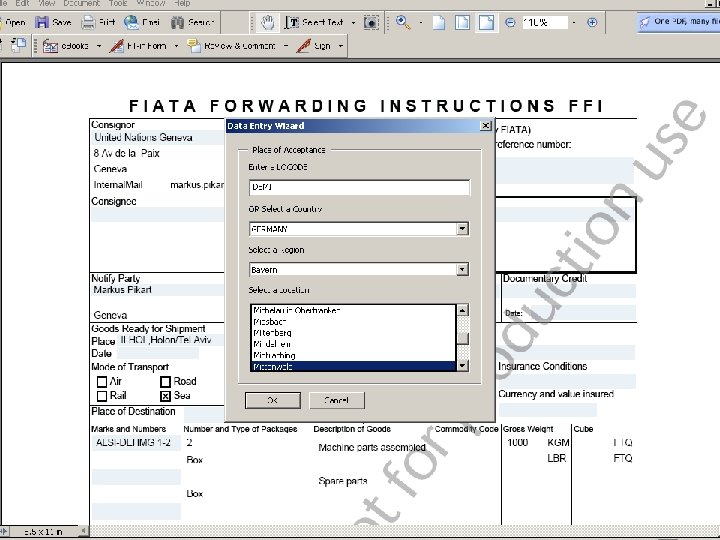Toggle the Rail transport checkbox
Screen dimensions: 720x540
click(x=102, y=396)
